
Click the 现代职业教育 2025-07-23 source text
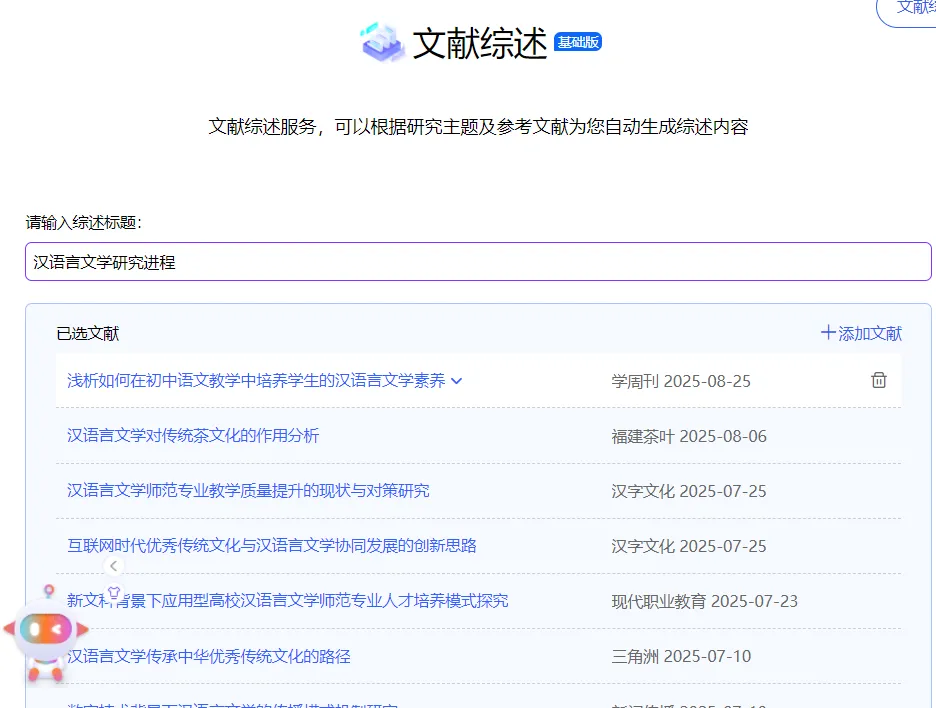point(704,601)
